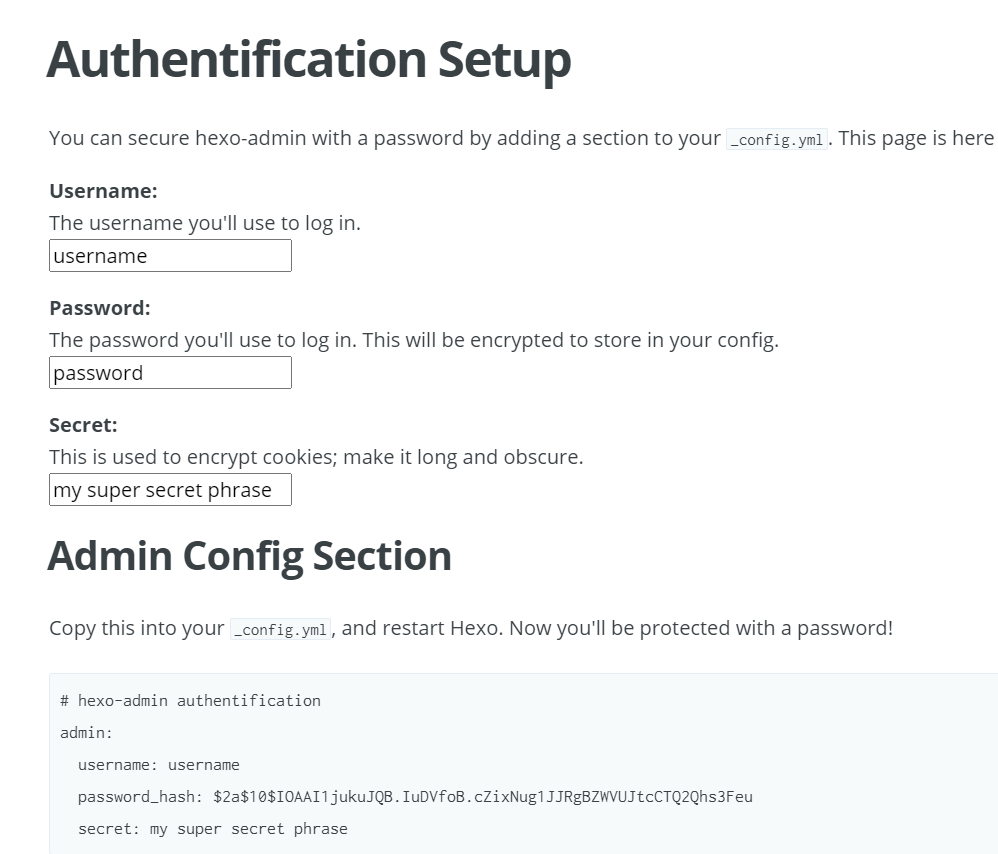Click the password encryption description text
Image resolution: width=998 pixels, height=854 pixels.
coord(413,340)
